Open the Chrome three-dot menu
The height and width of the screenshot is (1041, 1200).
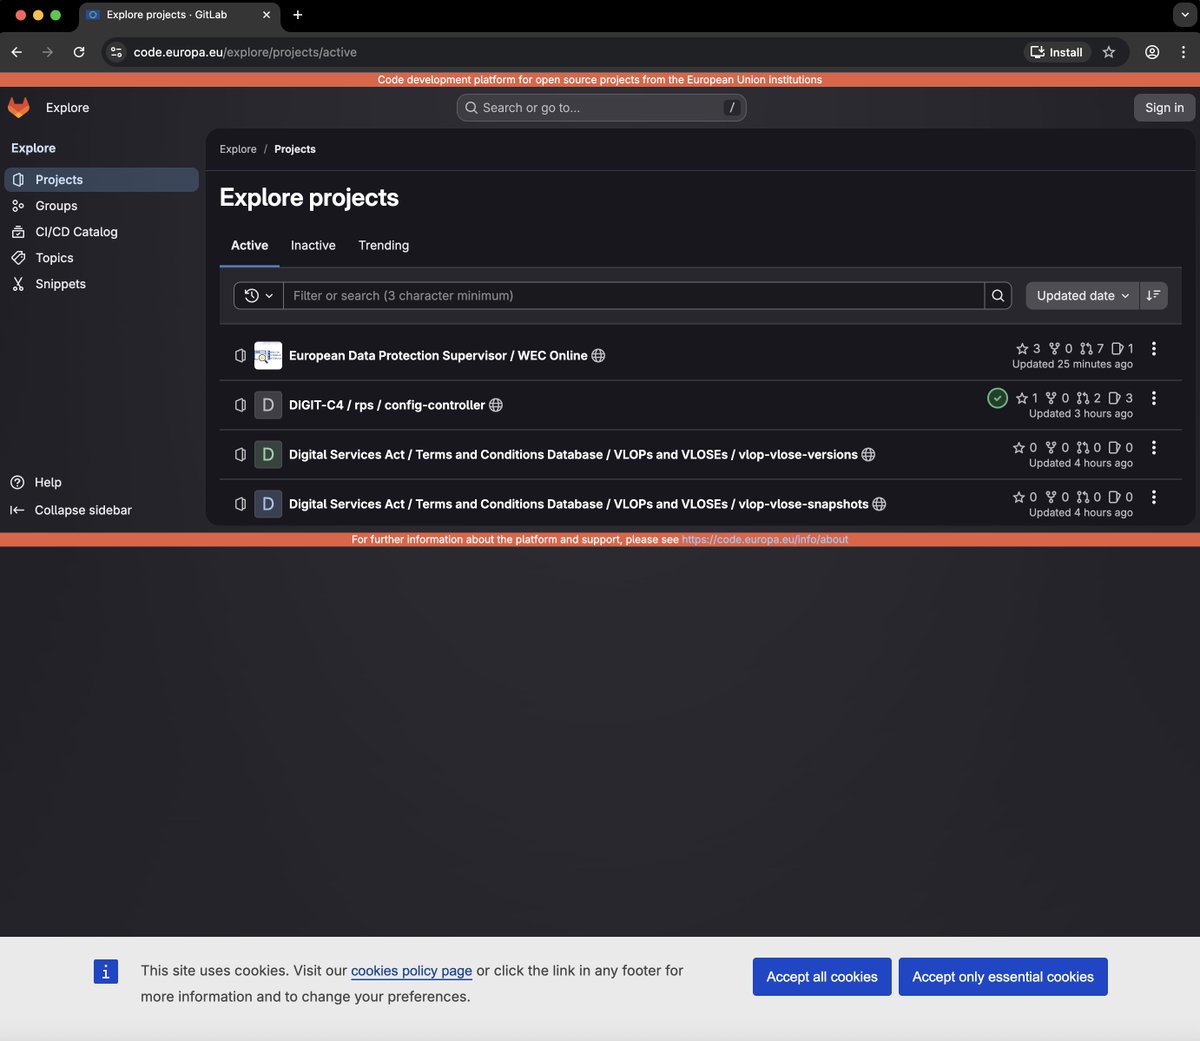tap(1183, 52)
